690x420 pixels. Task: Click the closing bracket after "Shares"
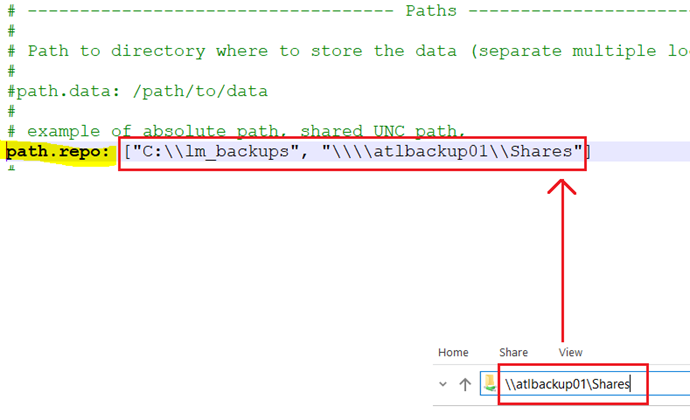tap(589, 151)
